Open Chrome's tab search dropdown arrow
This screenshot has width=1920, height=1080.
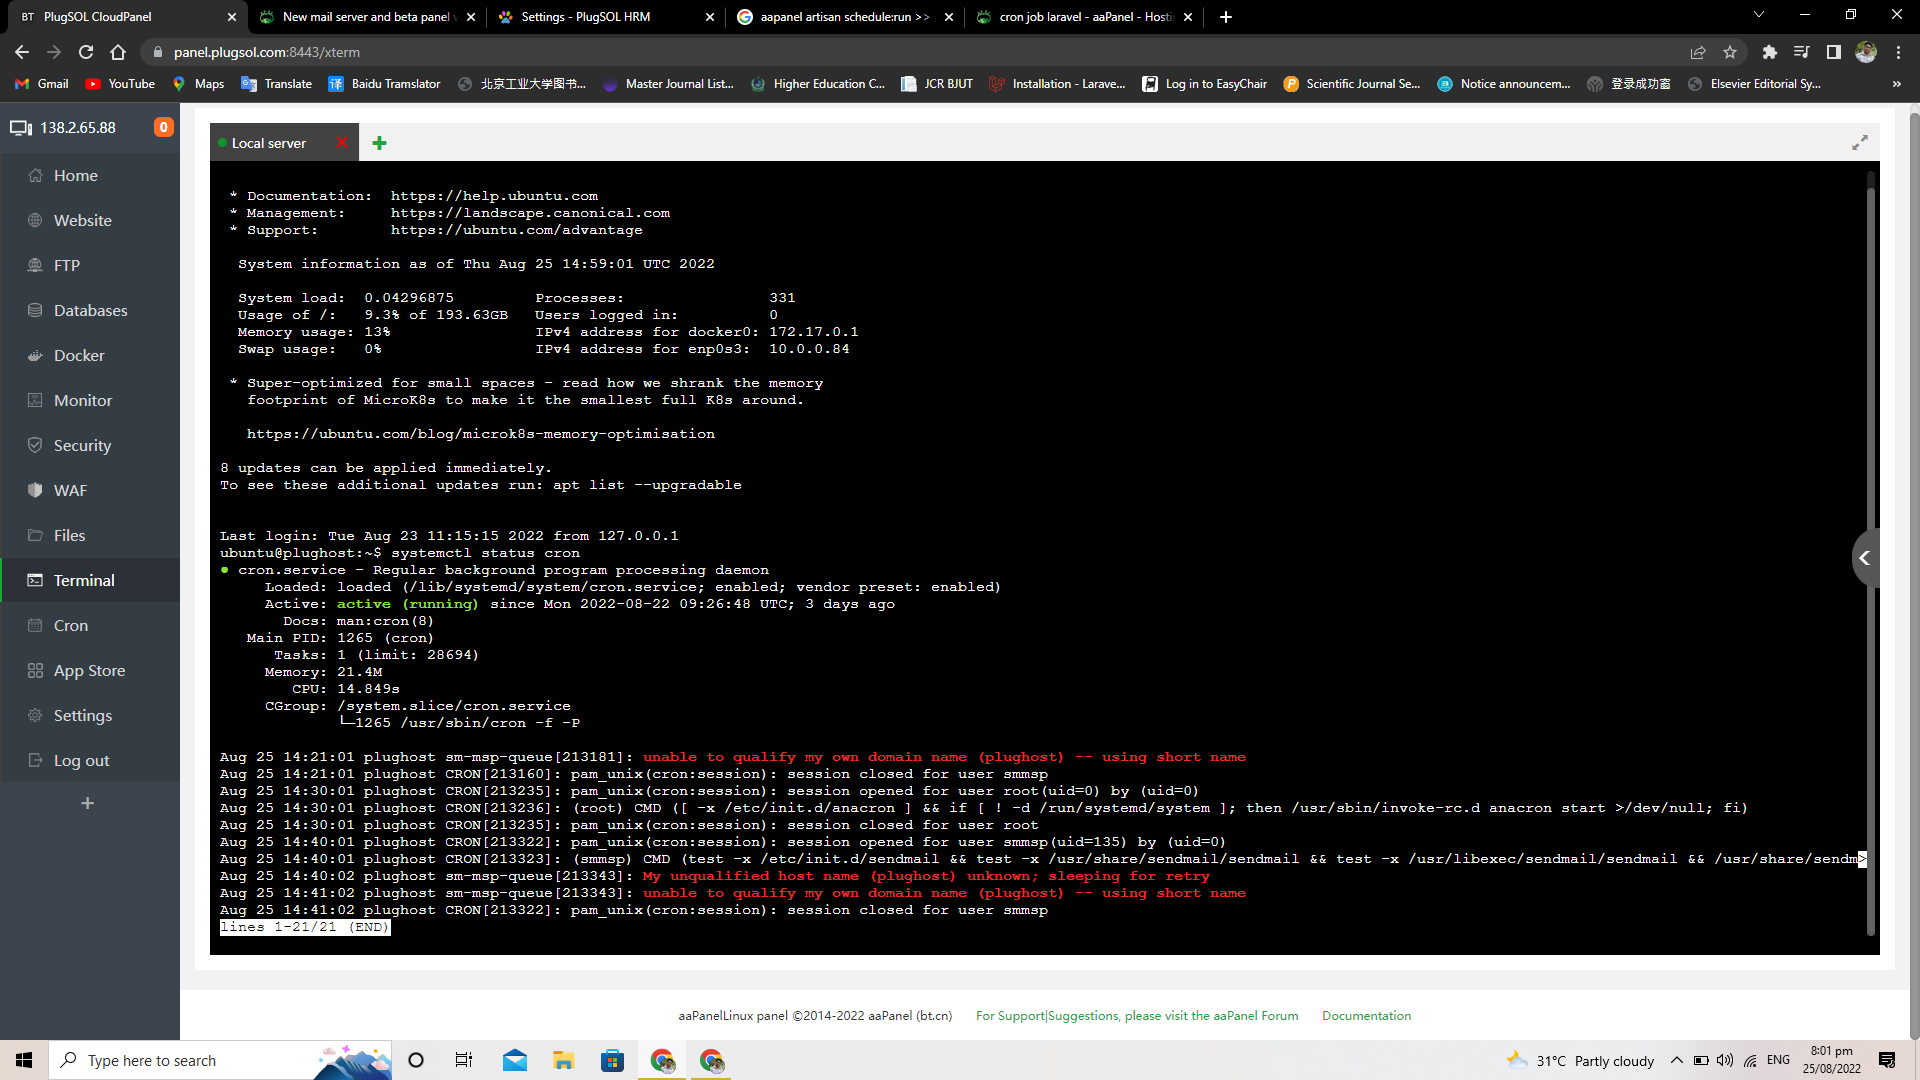pos(1758,16)
